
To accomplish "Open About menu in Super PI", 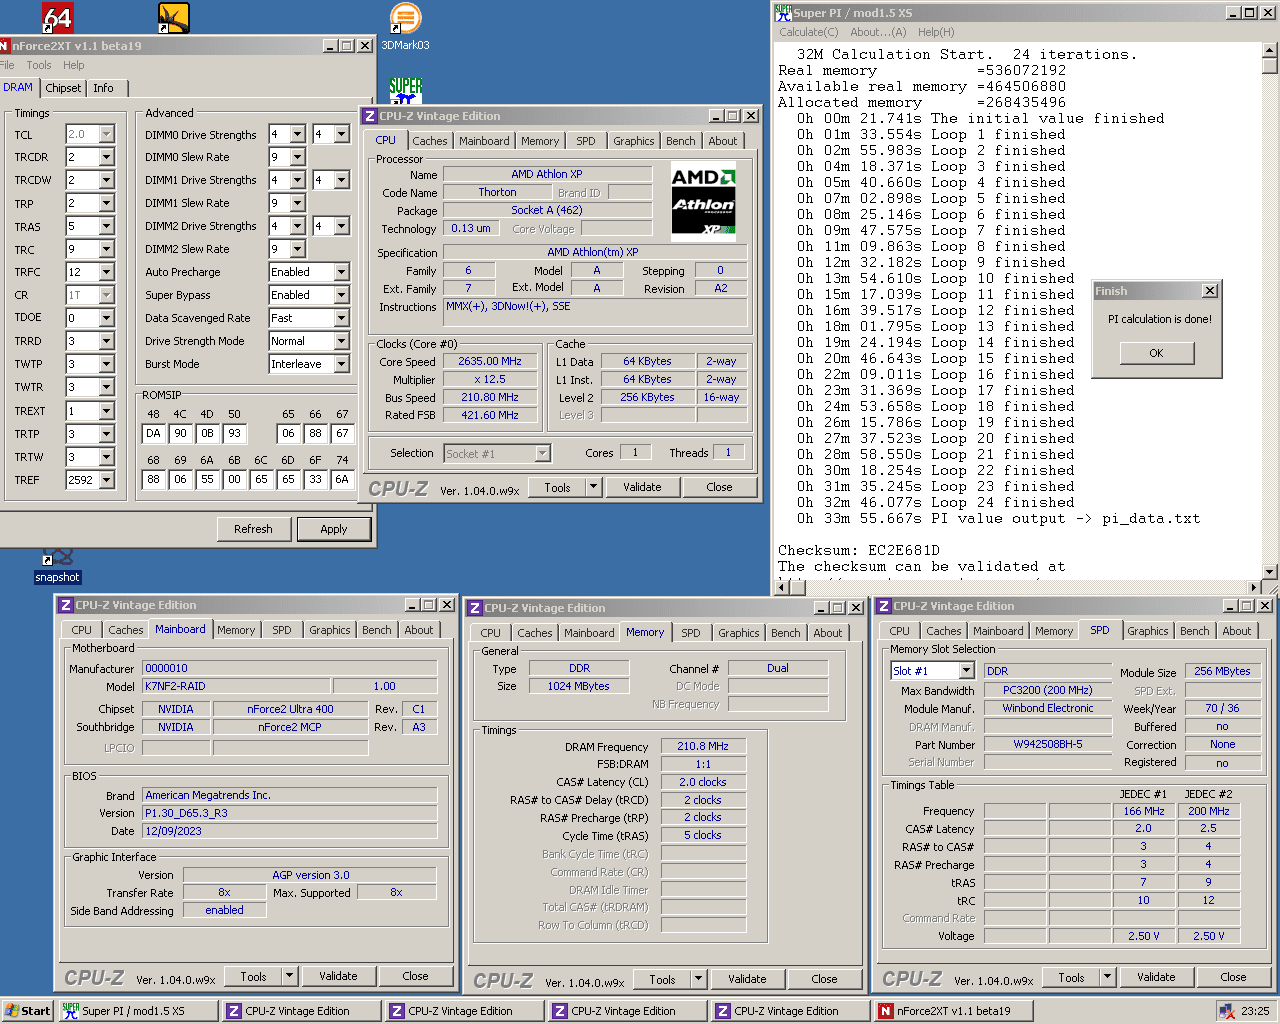I will coord(878,32).
